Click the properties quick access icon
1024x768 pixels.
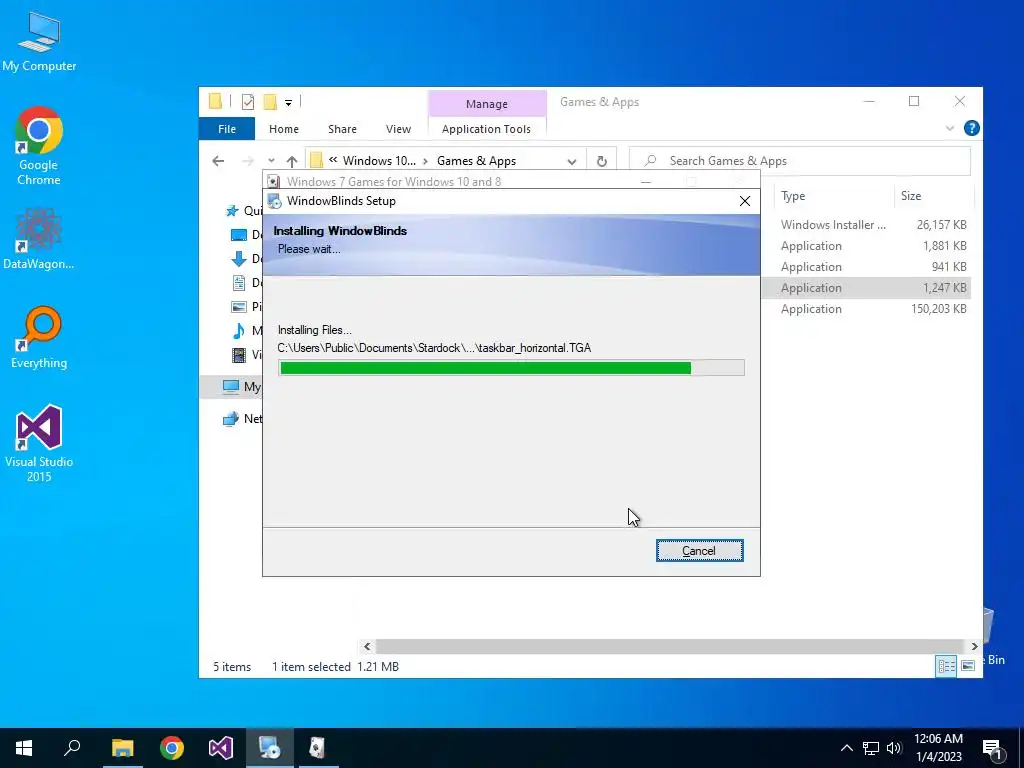click(248, 102)
